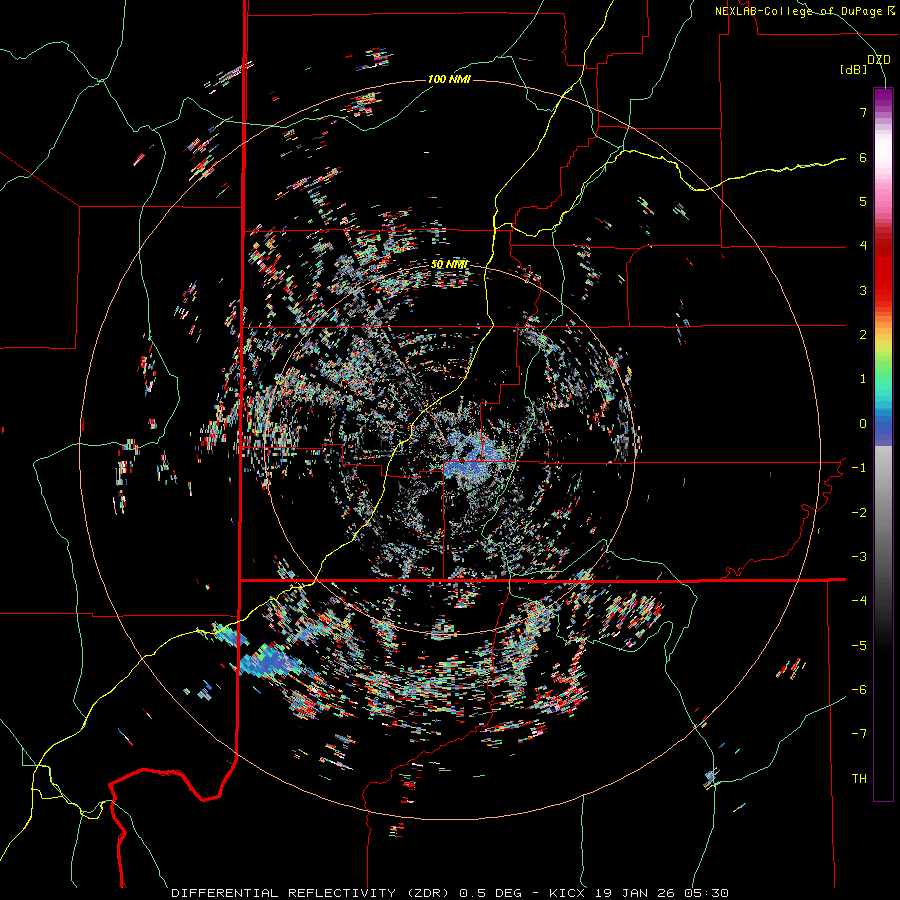Screen dimensions: 900x900
Task: Click the 100 NMI range ring label
Action: click(449, 79)
